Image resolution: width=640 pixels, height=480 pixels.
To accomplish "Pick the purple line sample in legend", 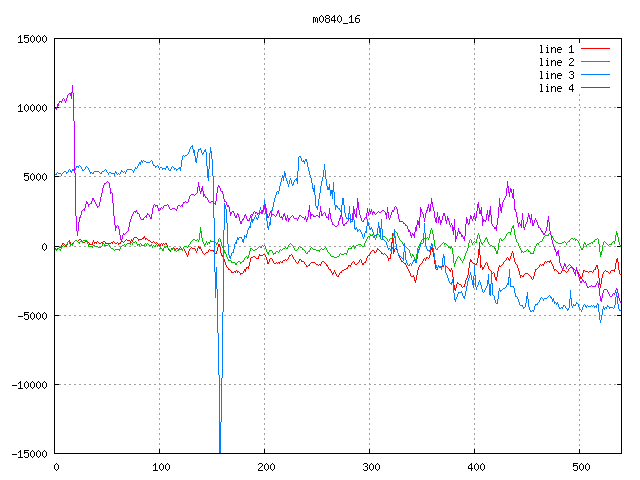I will [x=595, y=88].
